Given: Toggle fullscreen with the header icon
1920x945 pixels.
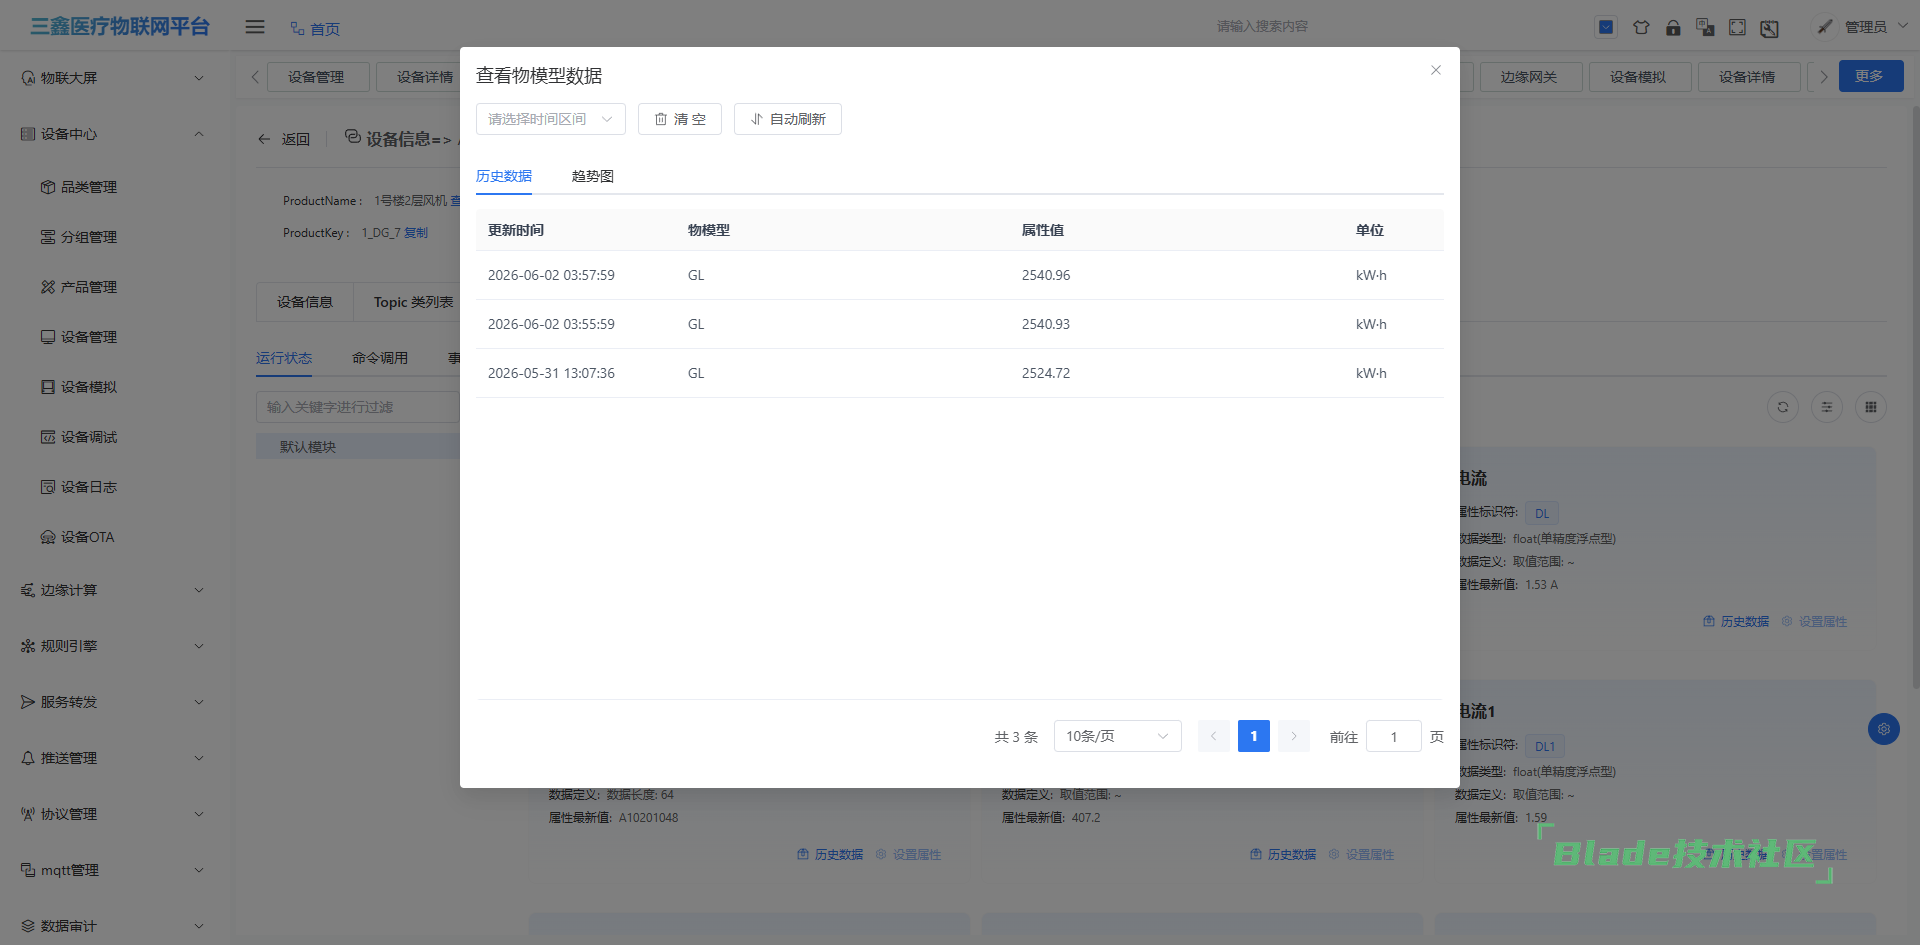Looking at the screenshot, I should coord(1737,27).
